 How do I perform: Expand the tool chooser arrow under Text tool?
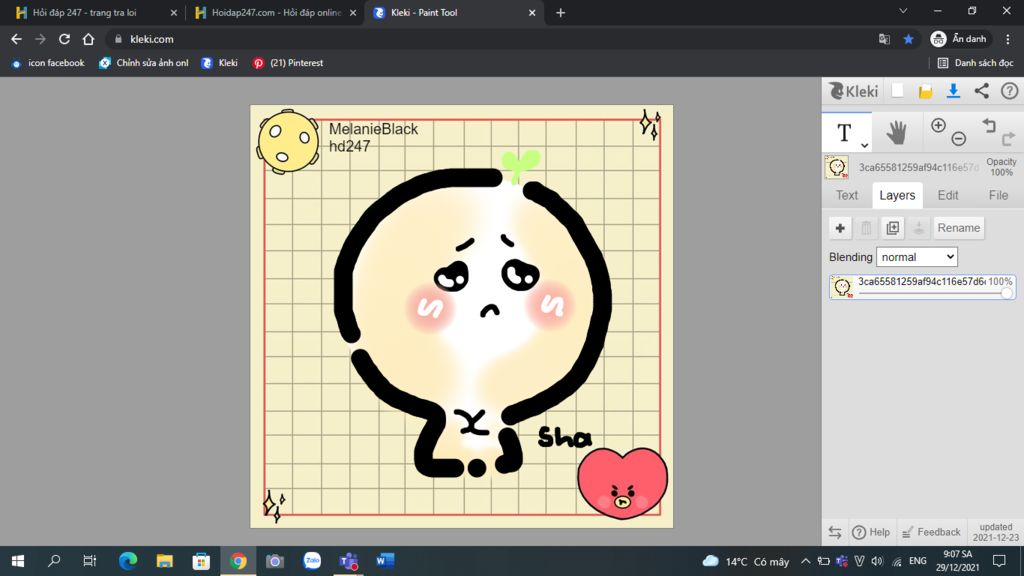864,146
